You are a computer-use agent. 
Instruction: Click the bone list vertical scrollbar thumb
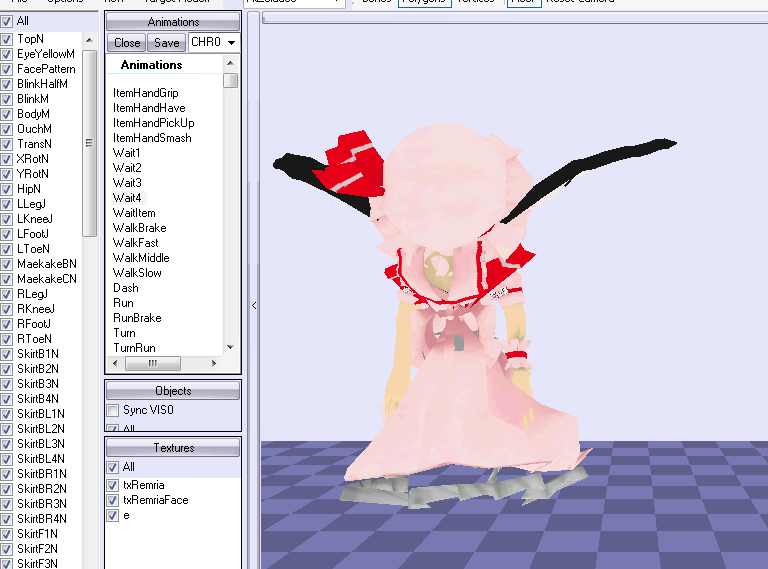[x=89, y=143]
